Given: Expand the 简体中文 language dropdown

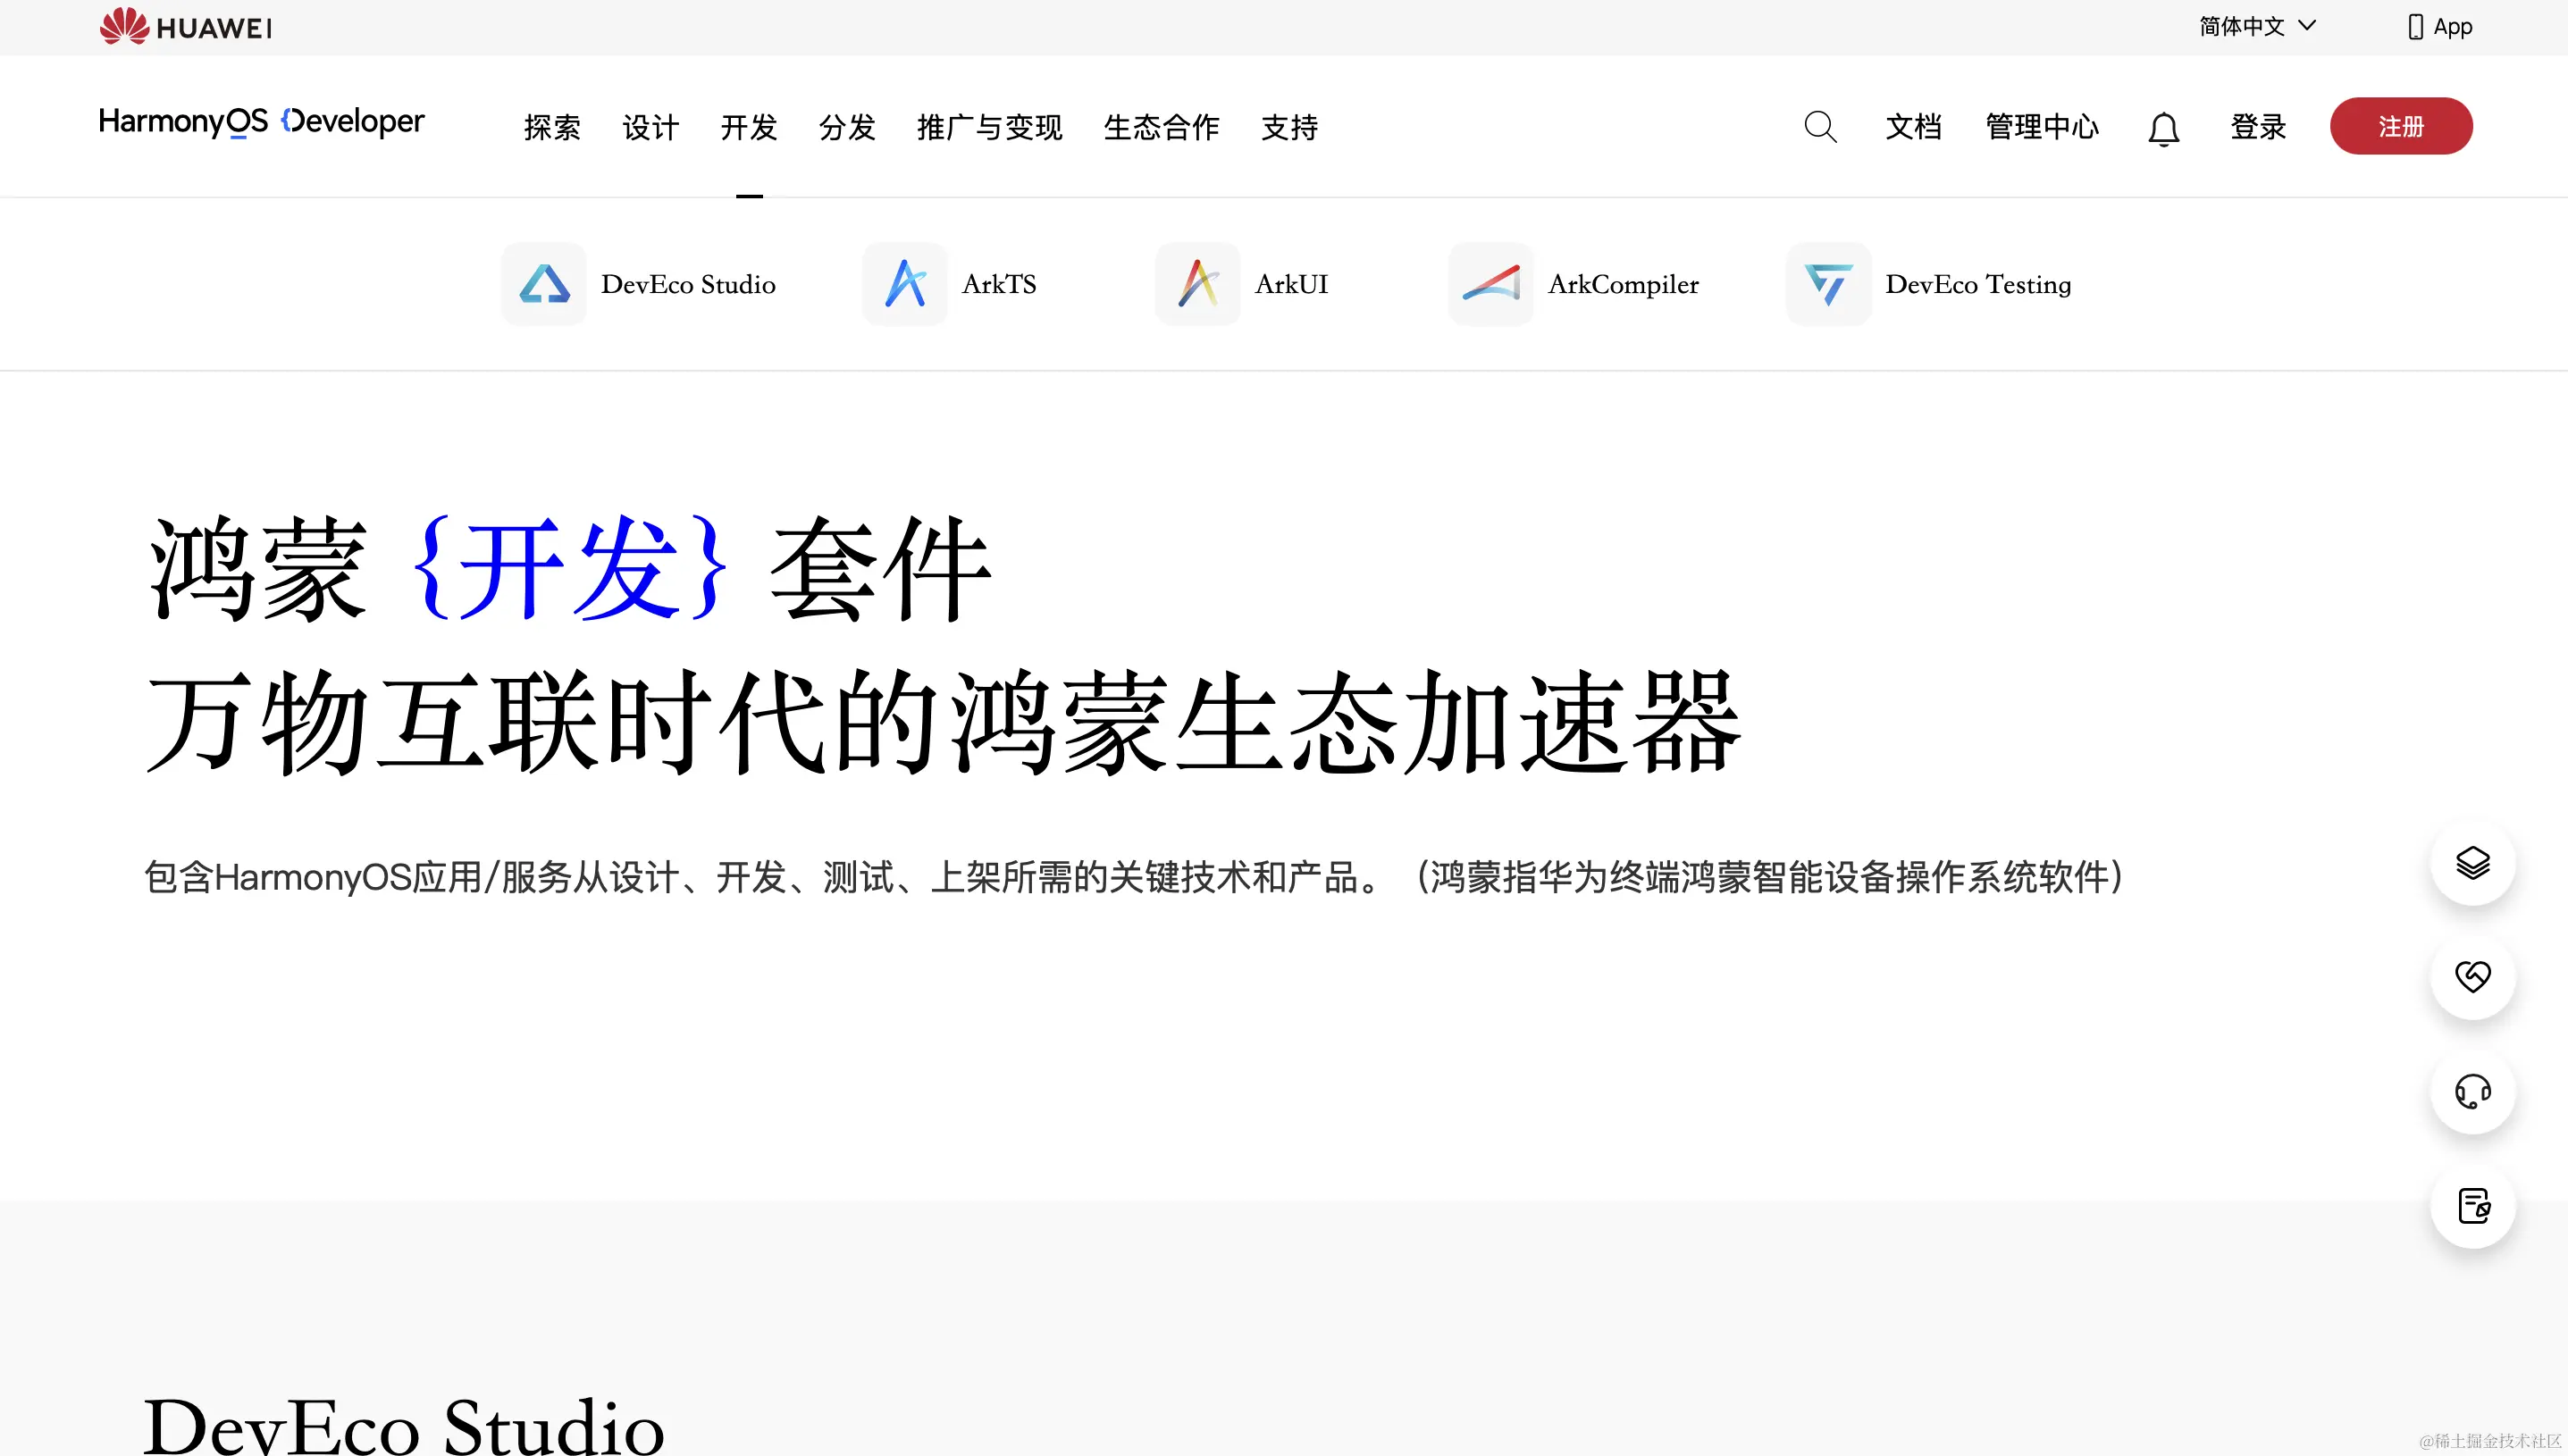Looking at the screenshot, I should [2257, 27].
